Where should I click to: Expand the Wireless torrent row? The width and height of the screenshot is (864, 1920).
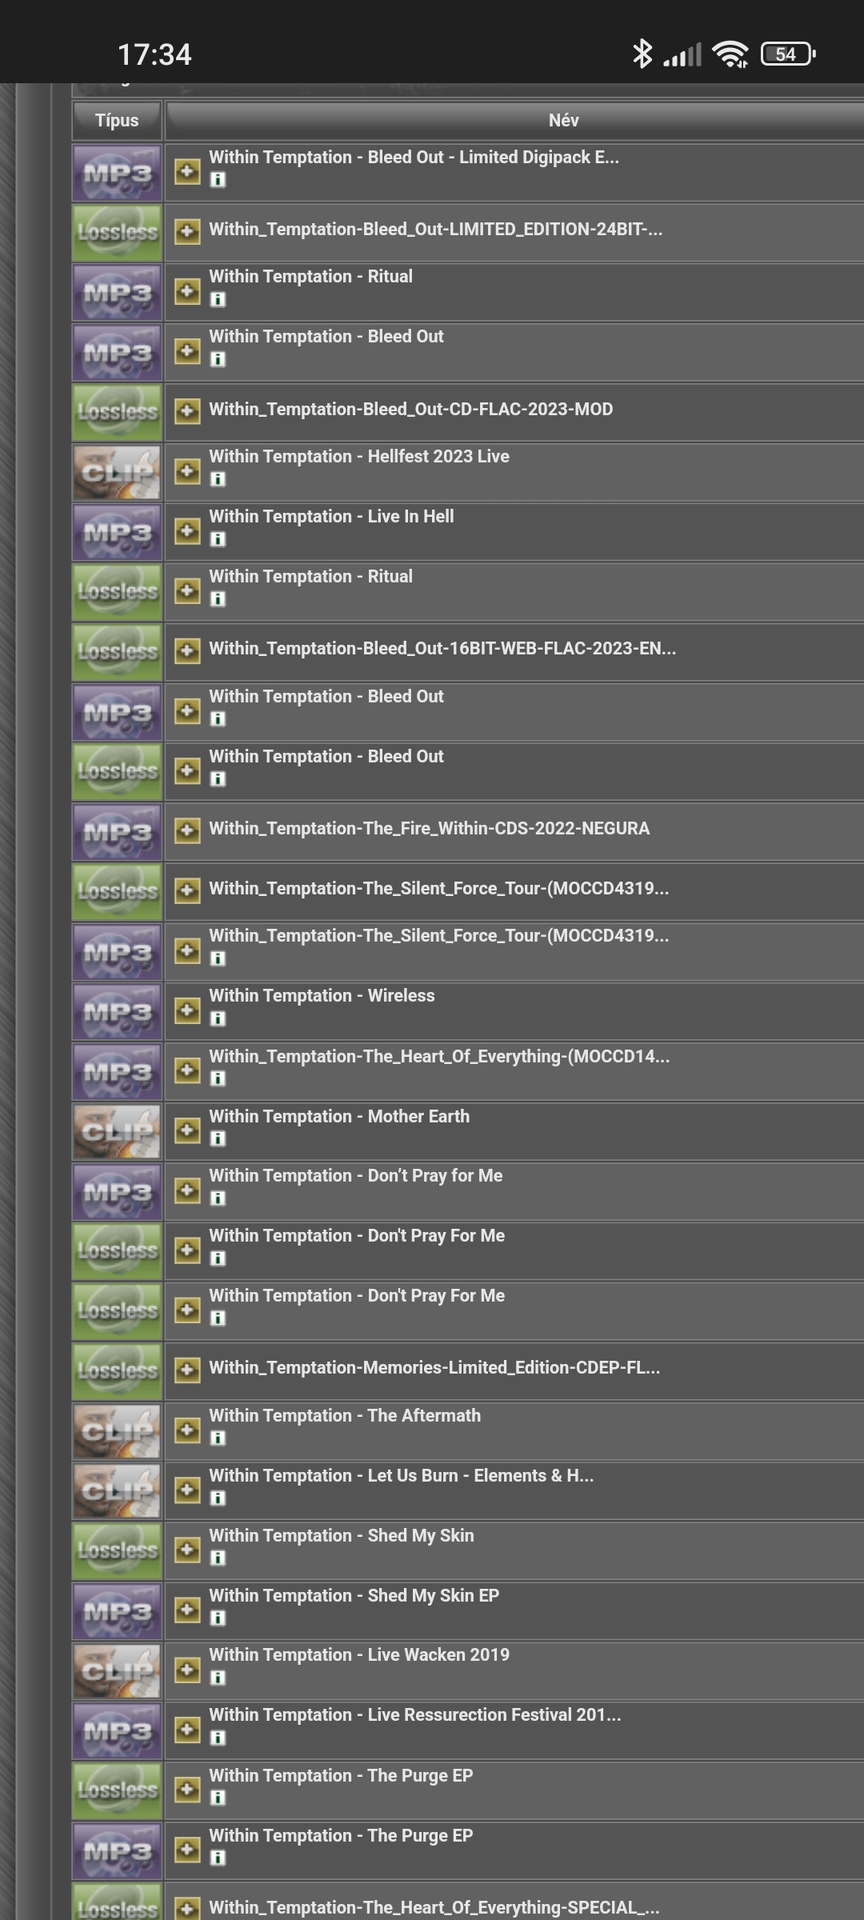click(187, 1010)
